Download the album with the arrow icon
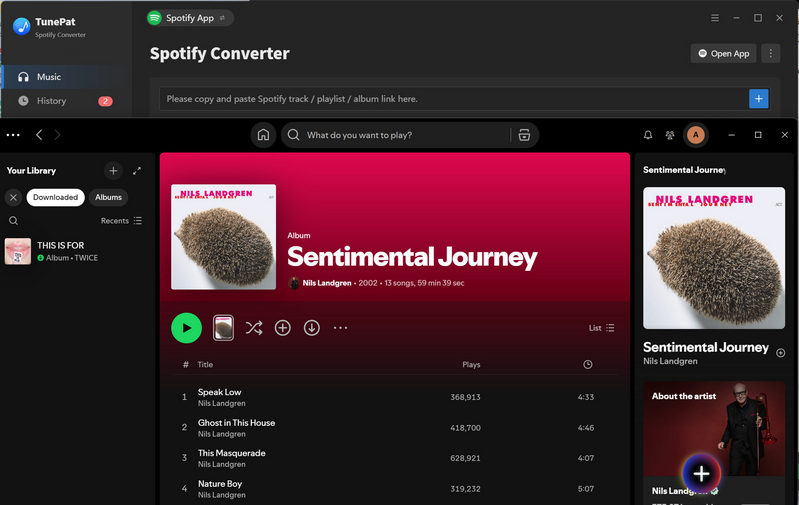 point(312,328)
